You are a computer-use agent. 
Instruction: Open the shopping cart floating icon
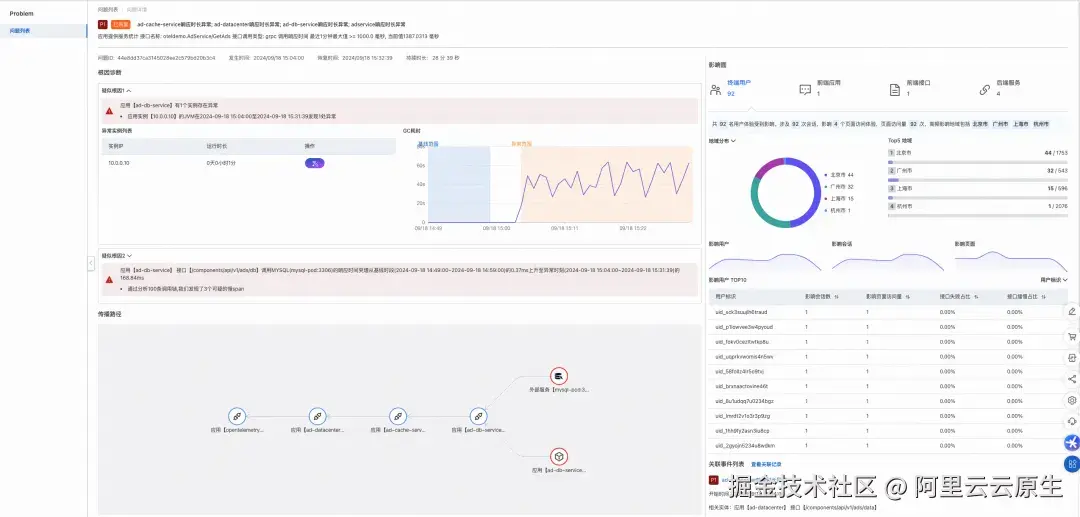click(x=1072, y=337)
